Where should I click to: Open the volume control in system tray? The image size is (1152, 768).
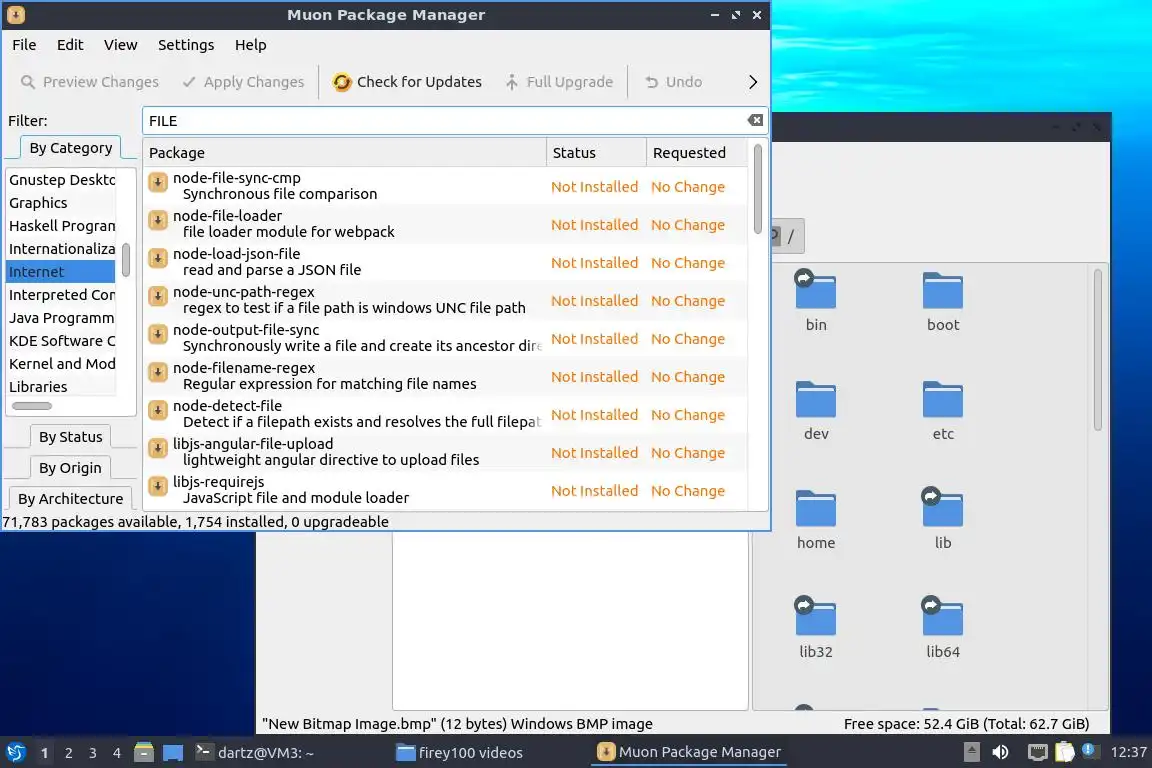click(1000, 752)
